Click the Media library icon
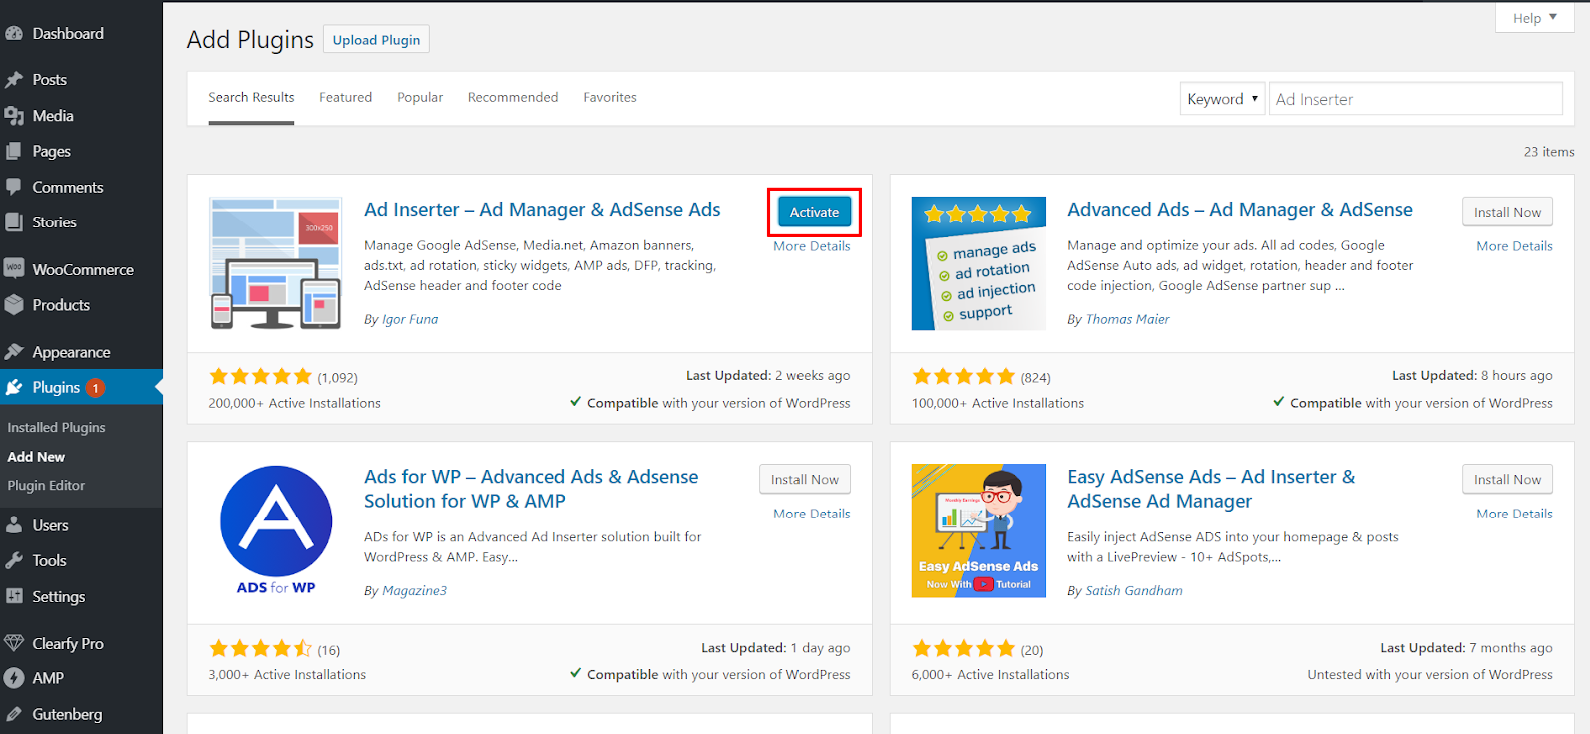Screen dimensions: 1590x734 coord(14,116)
